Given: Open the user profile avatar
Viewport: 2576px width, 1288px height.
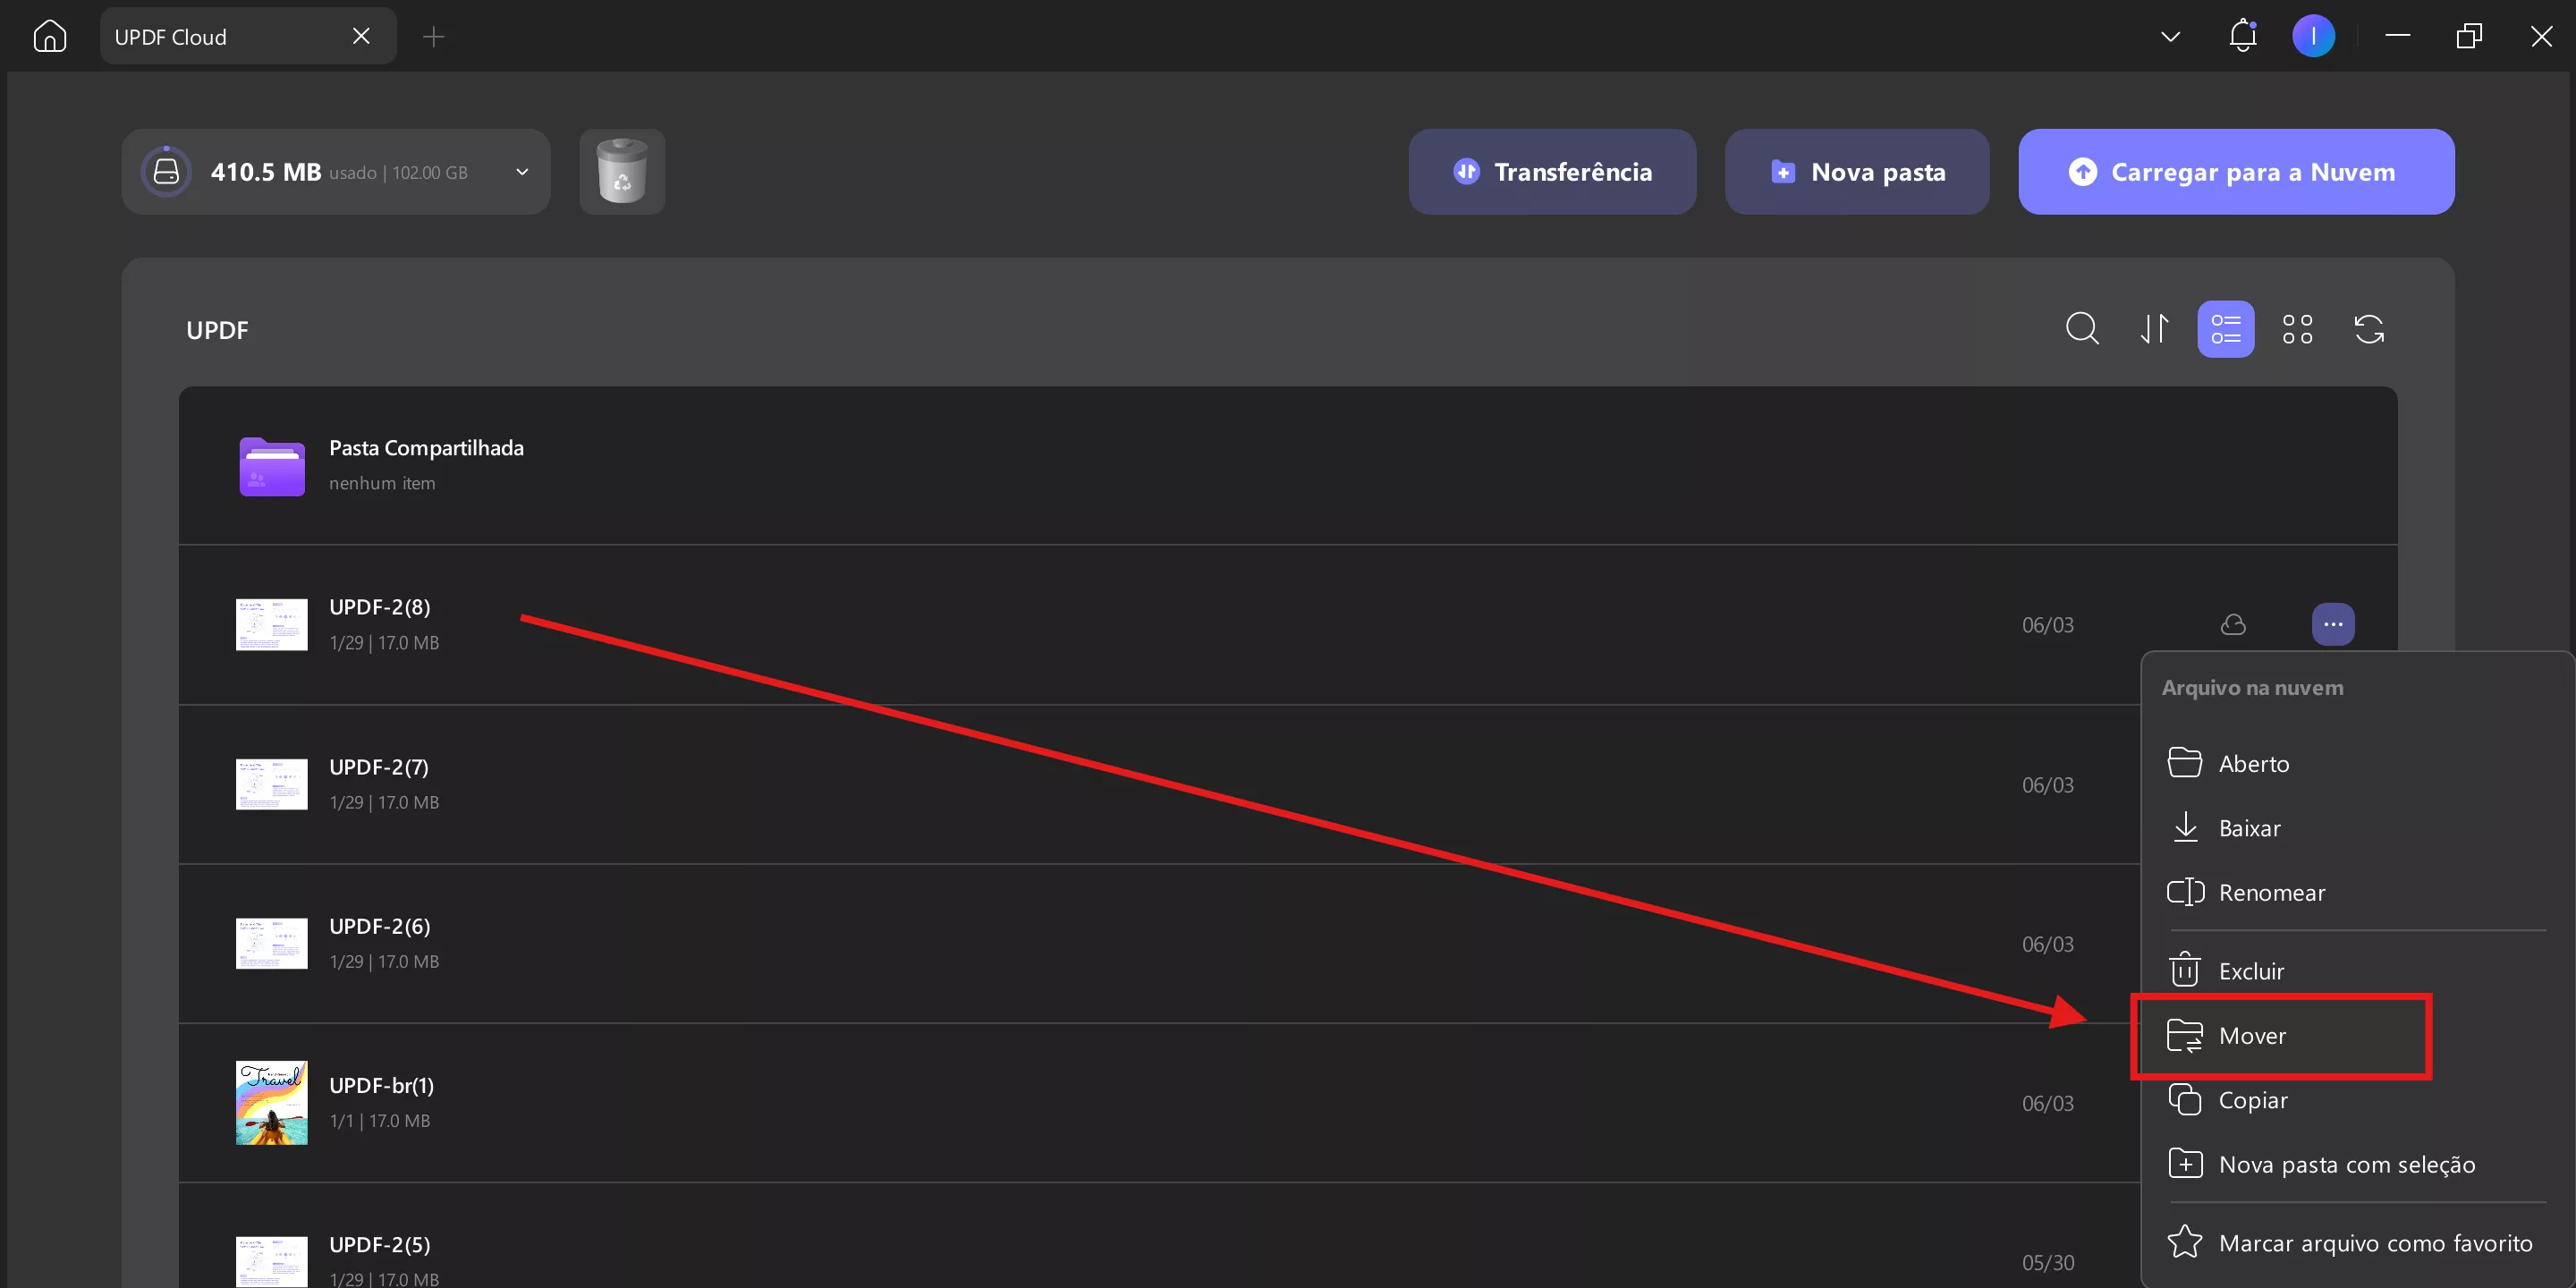Looking at the screenshot, I should (x=2313, y=36).
